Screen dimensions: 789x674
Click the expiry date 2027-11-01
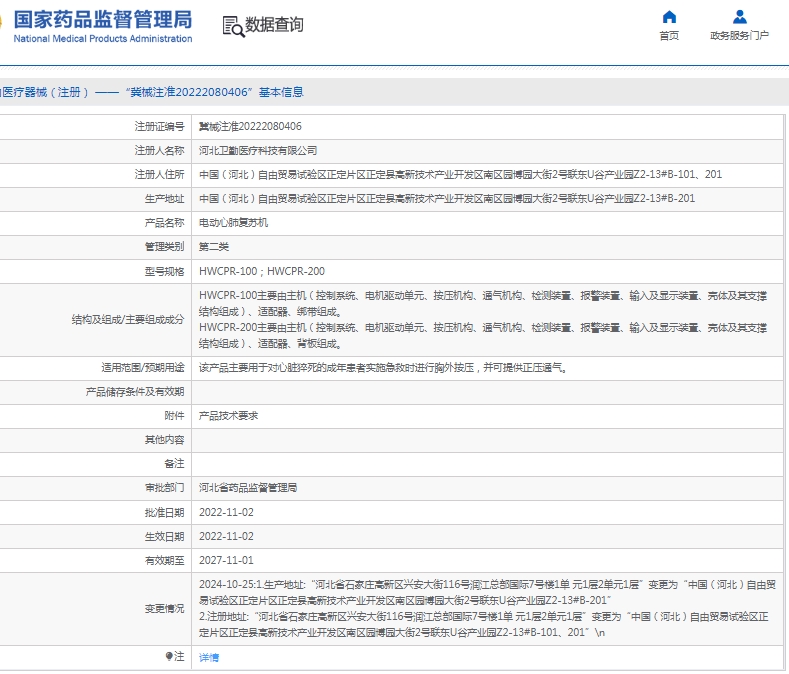pyautogui.click(x=226, y=561)
